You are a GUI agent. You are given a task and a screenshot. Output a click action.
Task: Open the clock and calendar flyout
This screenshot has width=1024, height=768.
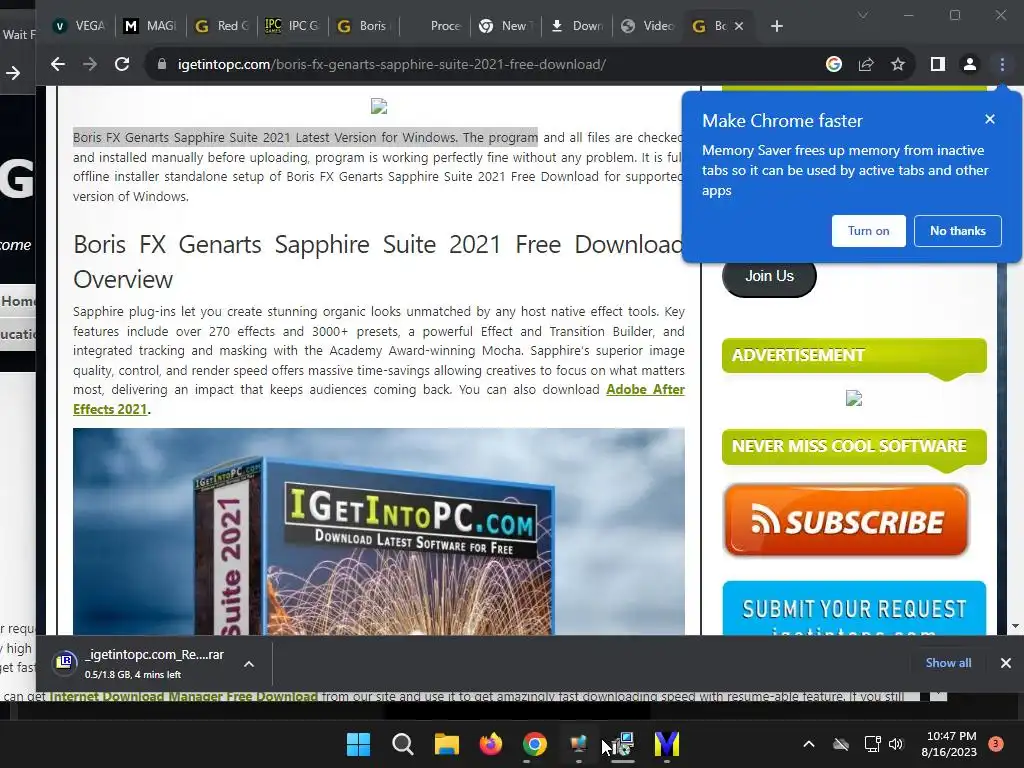pyautogui.click(x=949, y=744)
